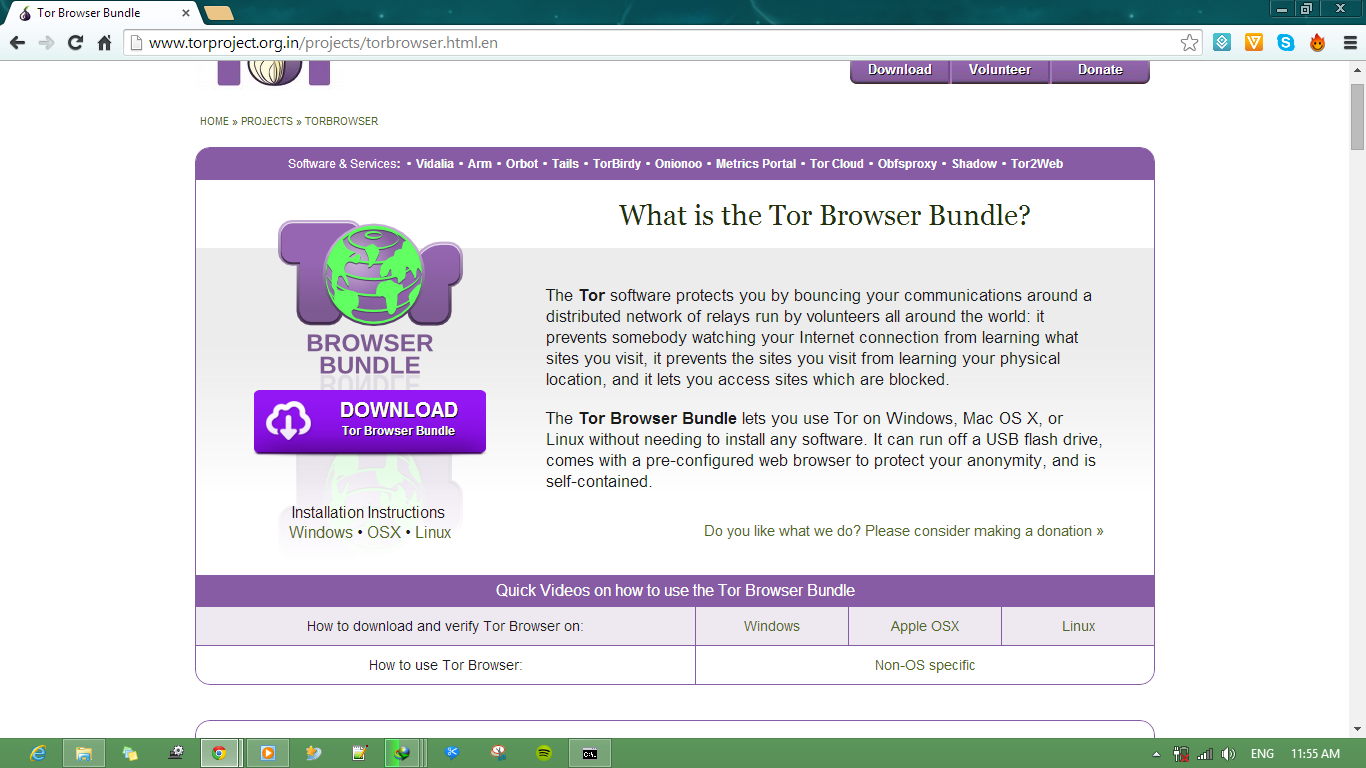1366x768 pixels.
Task: Open Tor2Web link
Action: click(1037, 164)
